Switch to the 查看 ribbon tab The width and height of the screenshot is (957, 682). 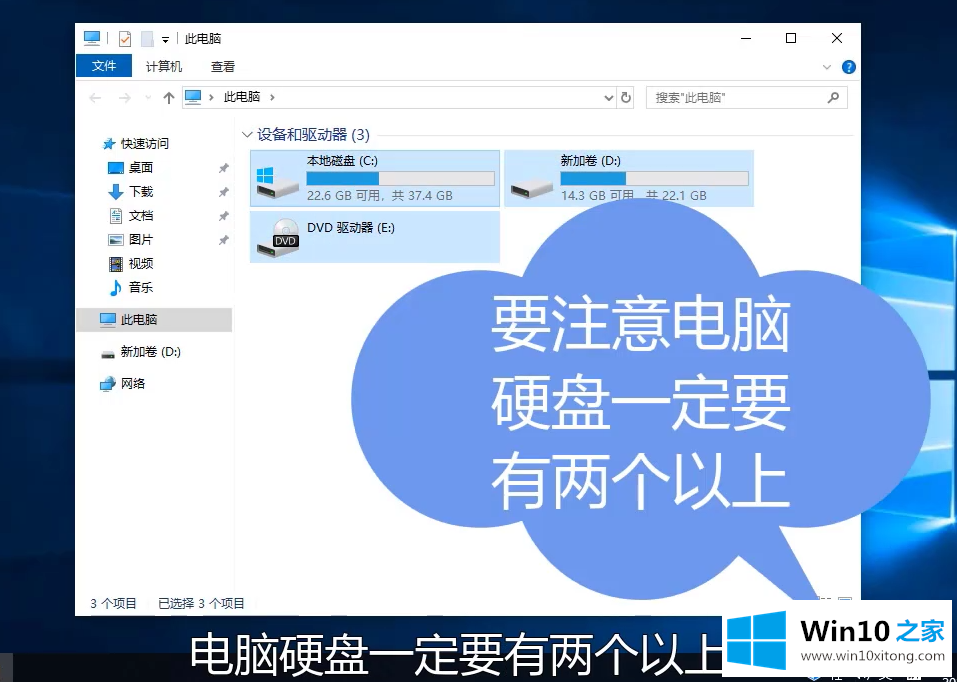[223, 66]
